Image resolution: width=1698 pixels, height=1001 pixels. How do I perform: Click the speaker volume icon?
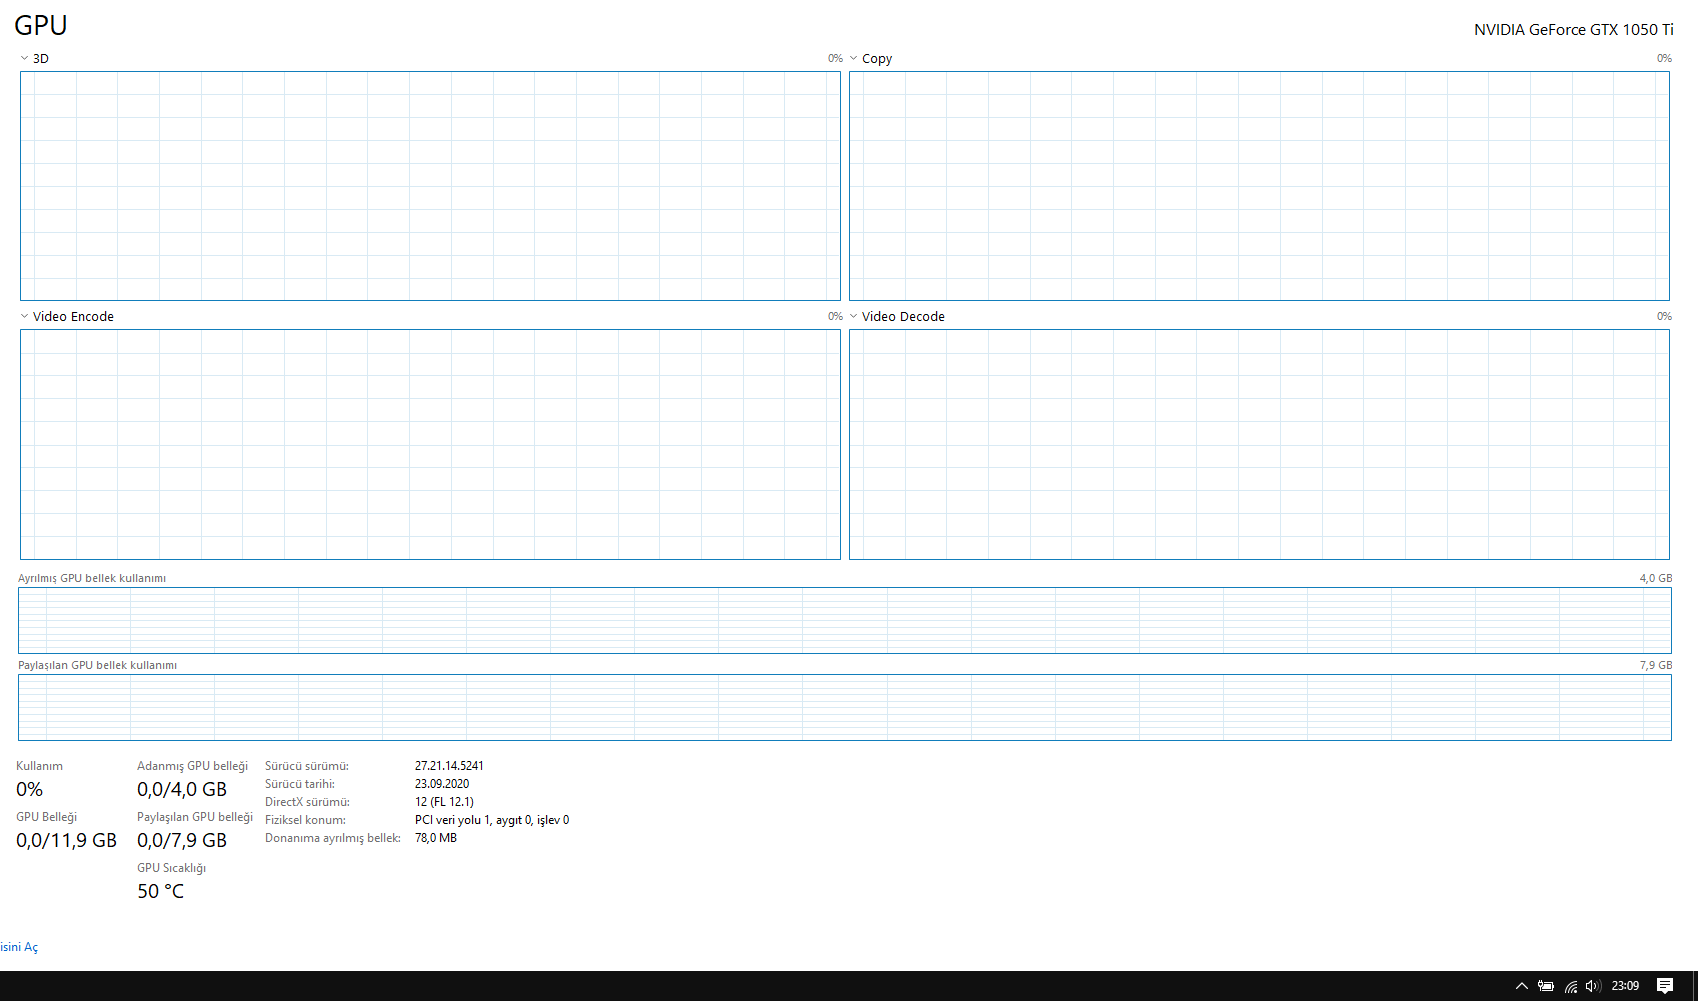coord(1593,986)
